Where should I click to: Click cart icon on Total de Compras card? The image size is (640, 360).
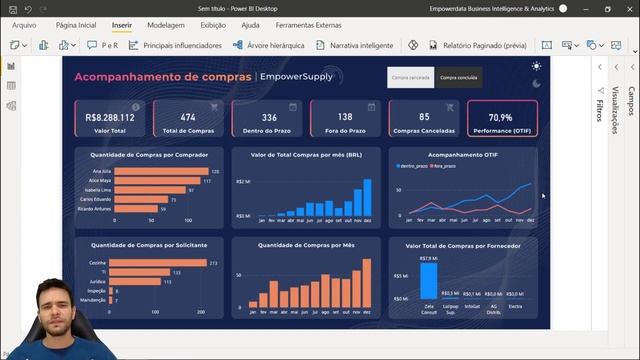tap(214, 107)
